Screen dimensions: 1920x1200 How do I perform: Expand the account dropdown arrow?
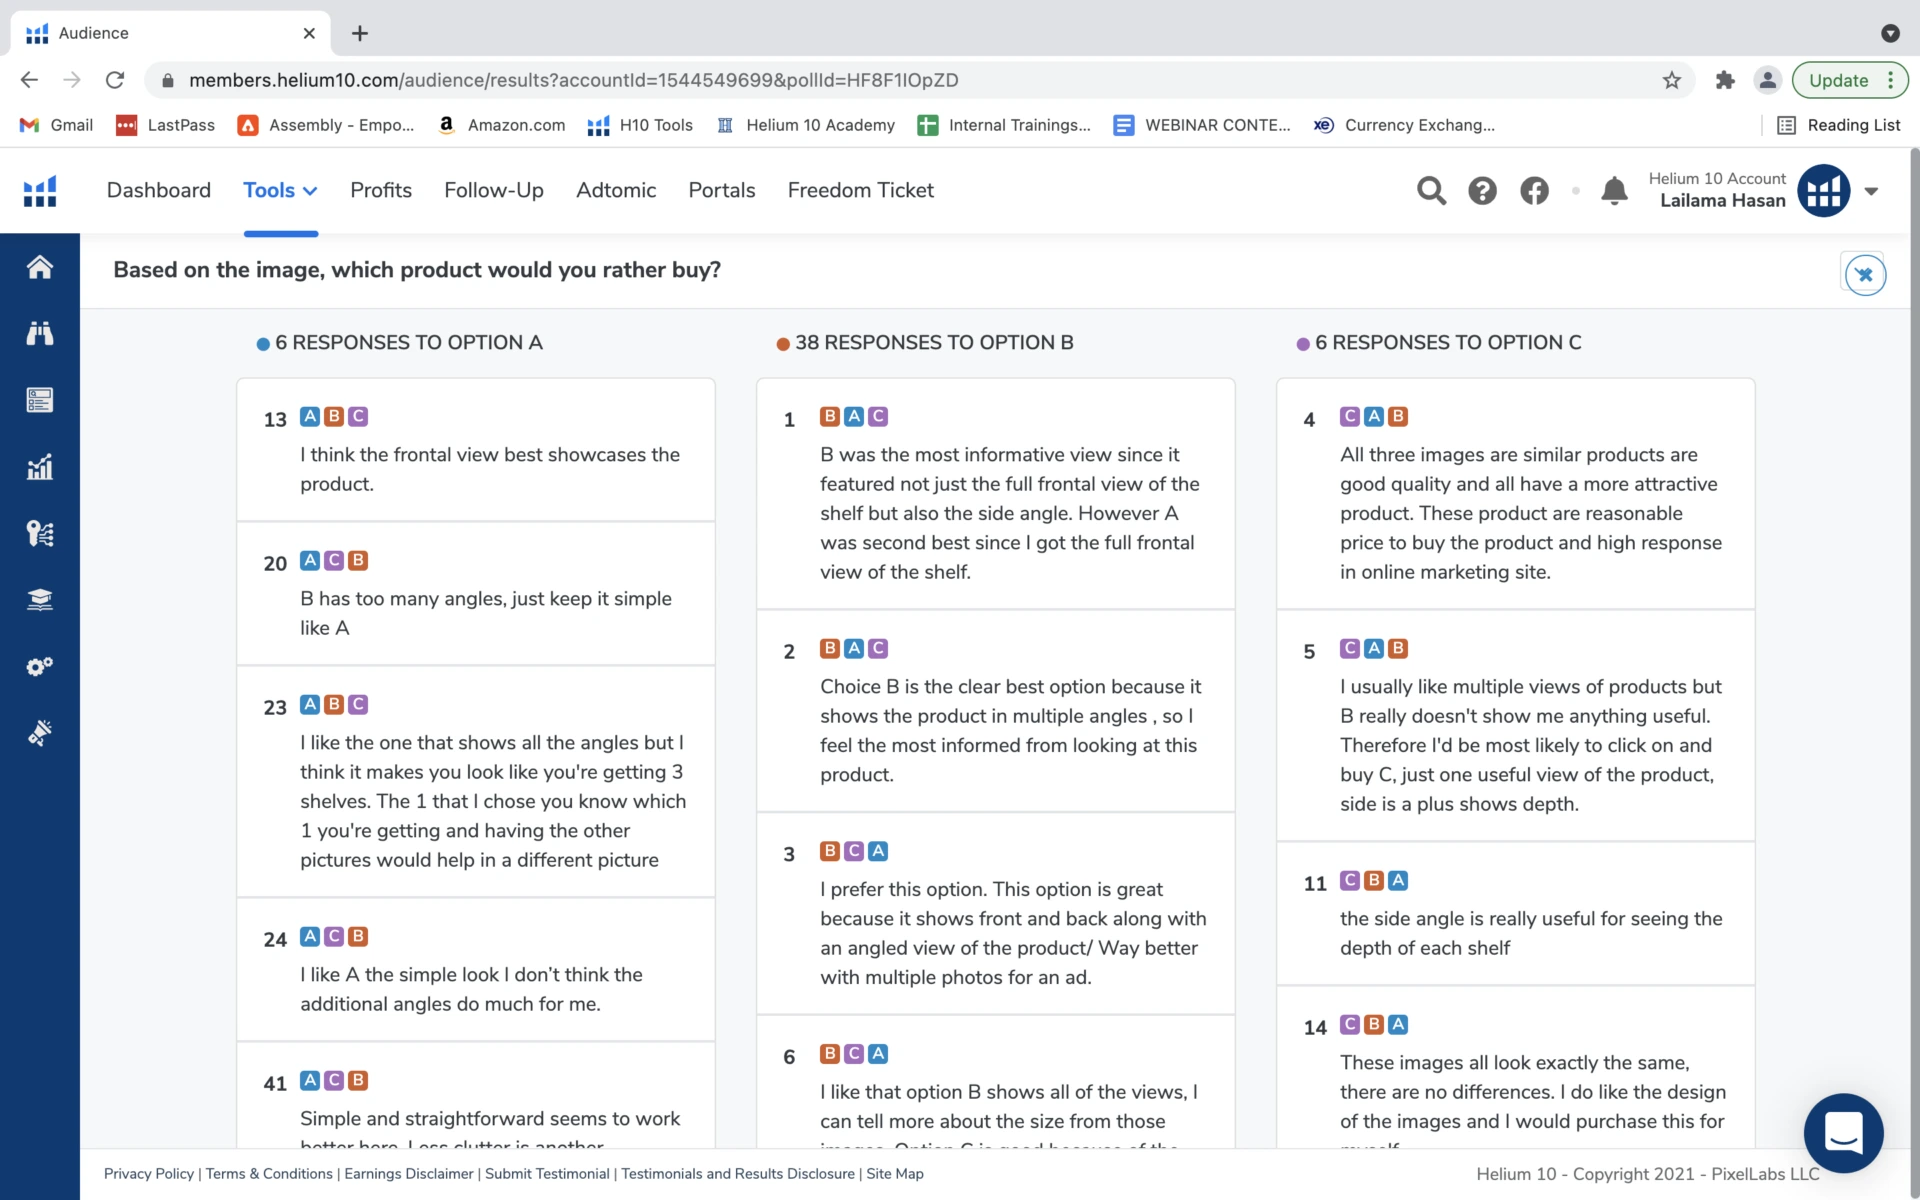pos(1871,191)
